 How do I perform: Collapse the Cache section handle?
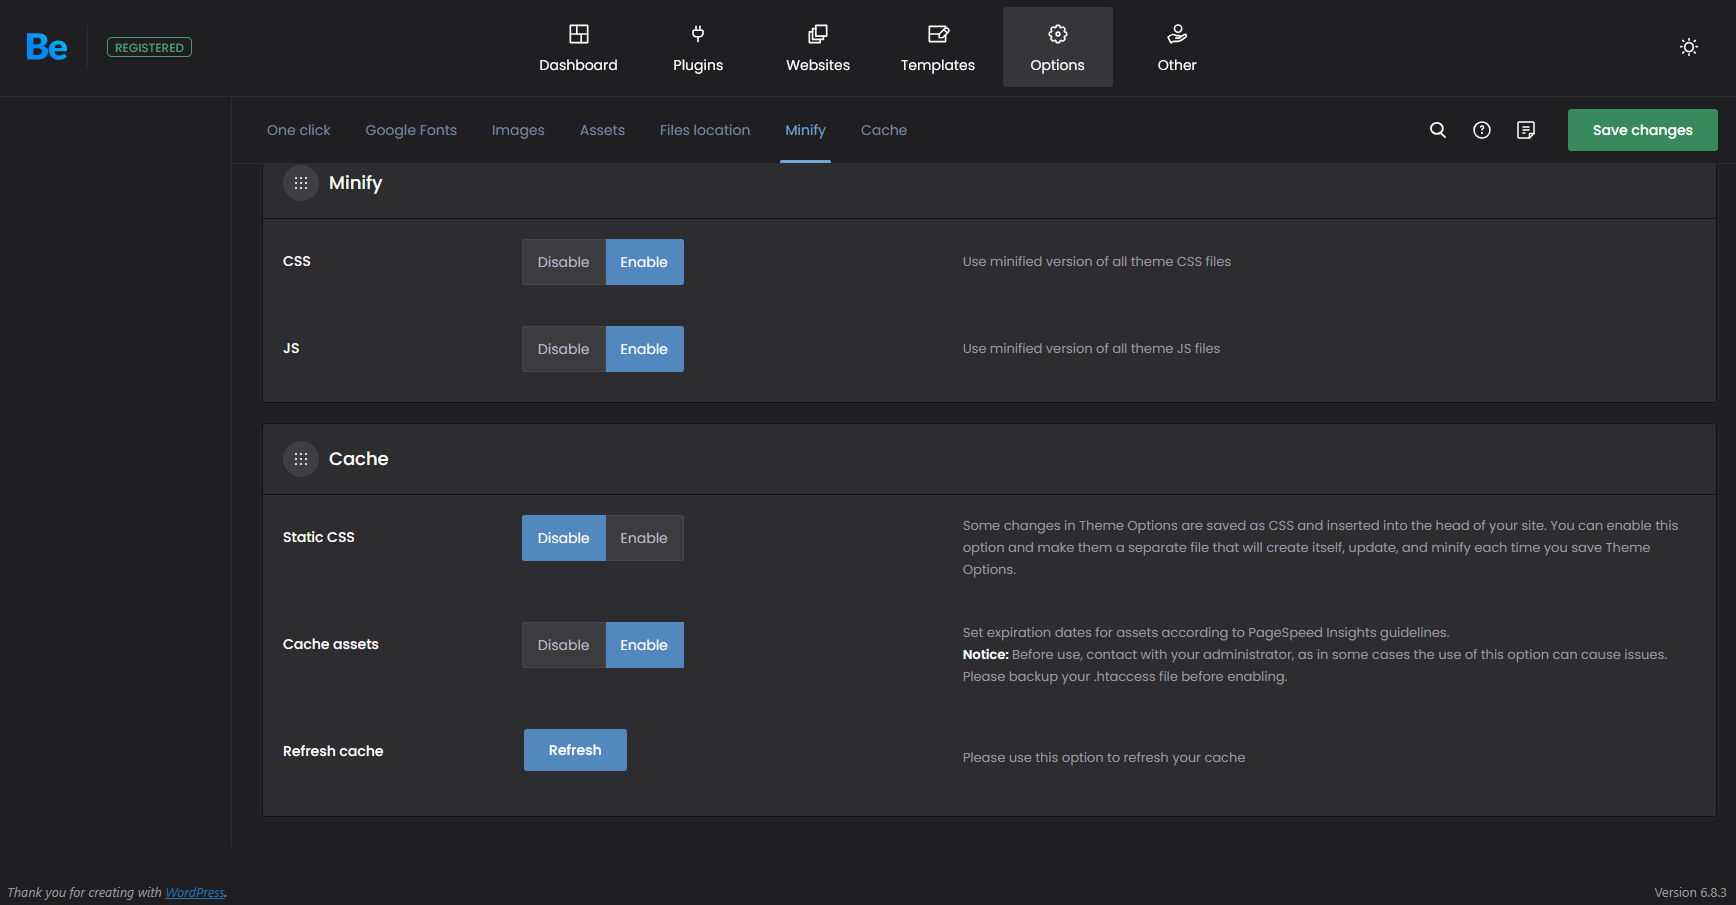(x=301, y=459)
